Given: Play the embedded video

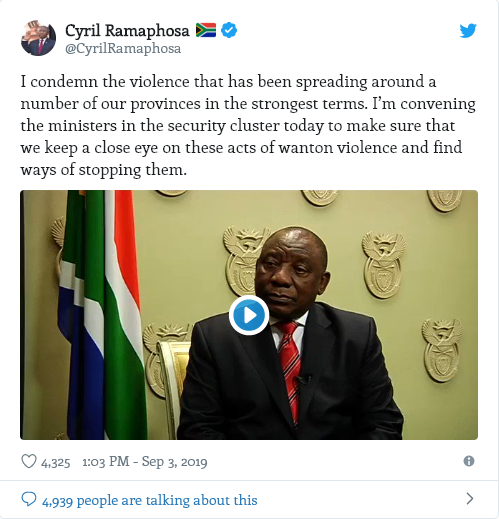Looking at the screenshot, I should pyautogui.click(x=249, y=315).
